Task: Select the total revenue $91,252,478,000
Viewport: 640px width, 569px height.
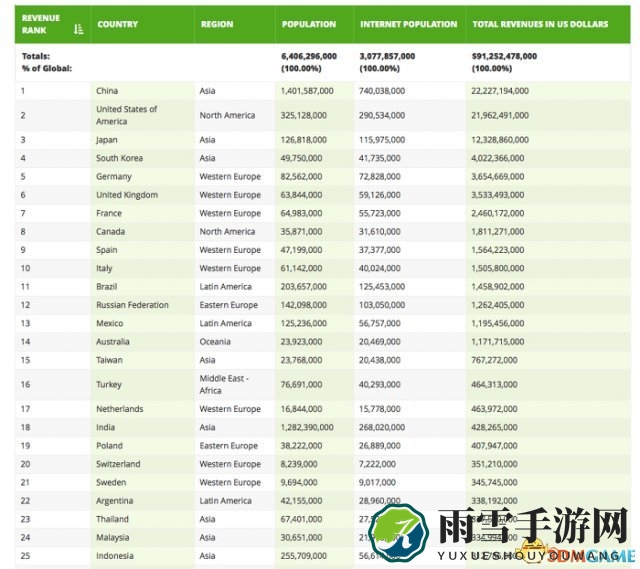Action: tap(504, 56)
